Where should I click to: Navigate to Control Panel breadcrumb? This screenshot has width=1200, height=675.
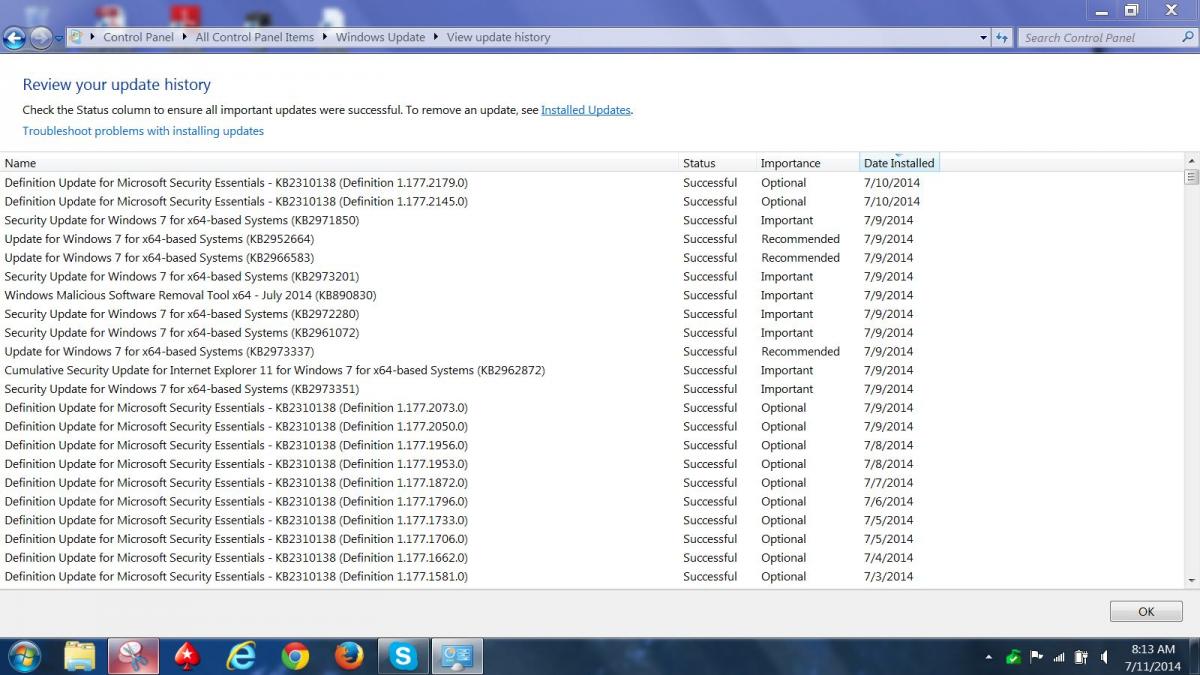[138, 37]
